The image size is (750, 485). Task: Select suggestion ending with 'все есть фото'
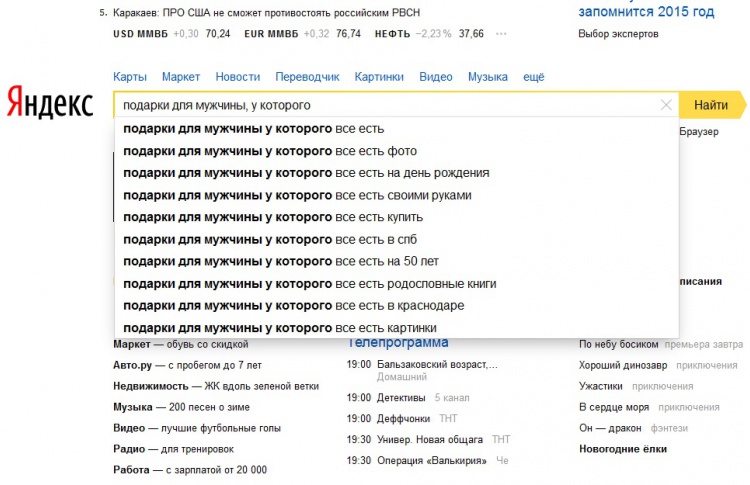pyautogui.click(x=397, y=151)
